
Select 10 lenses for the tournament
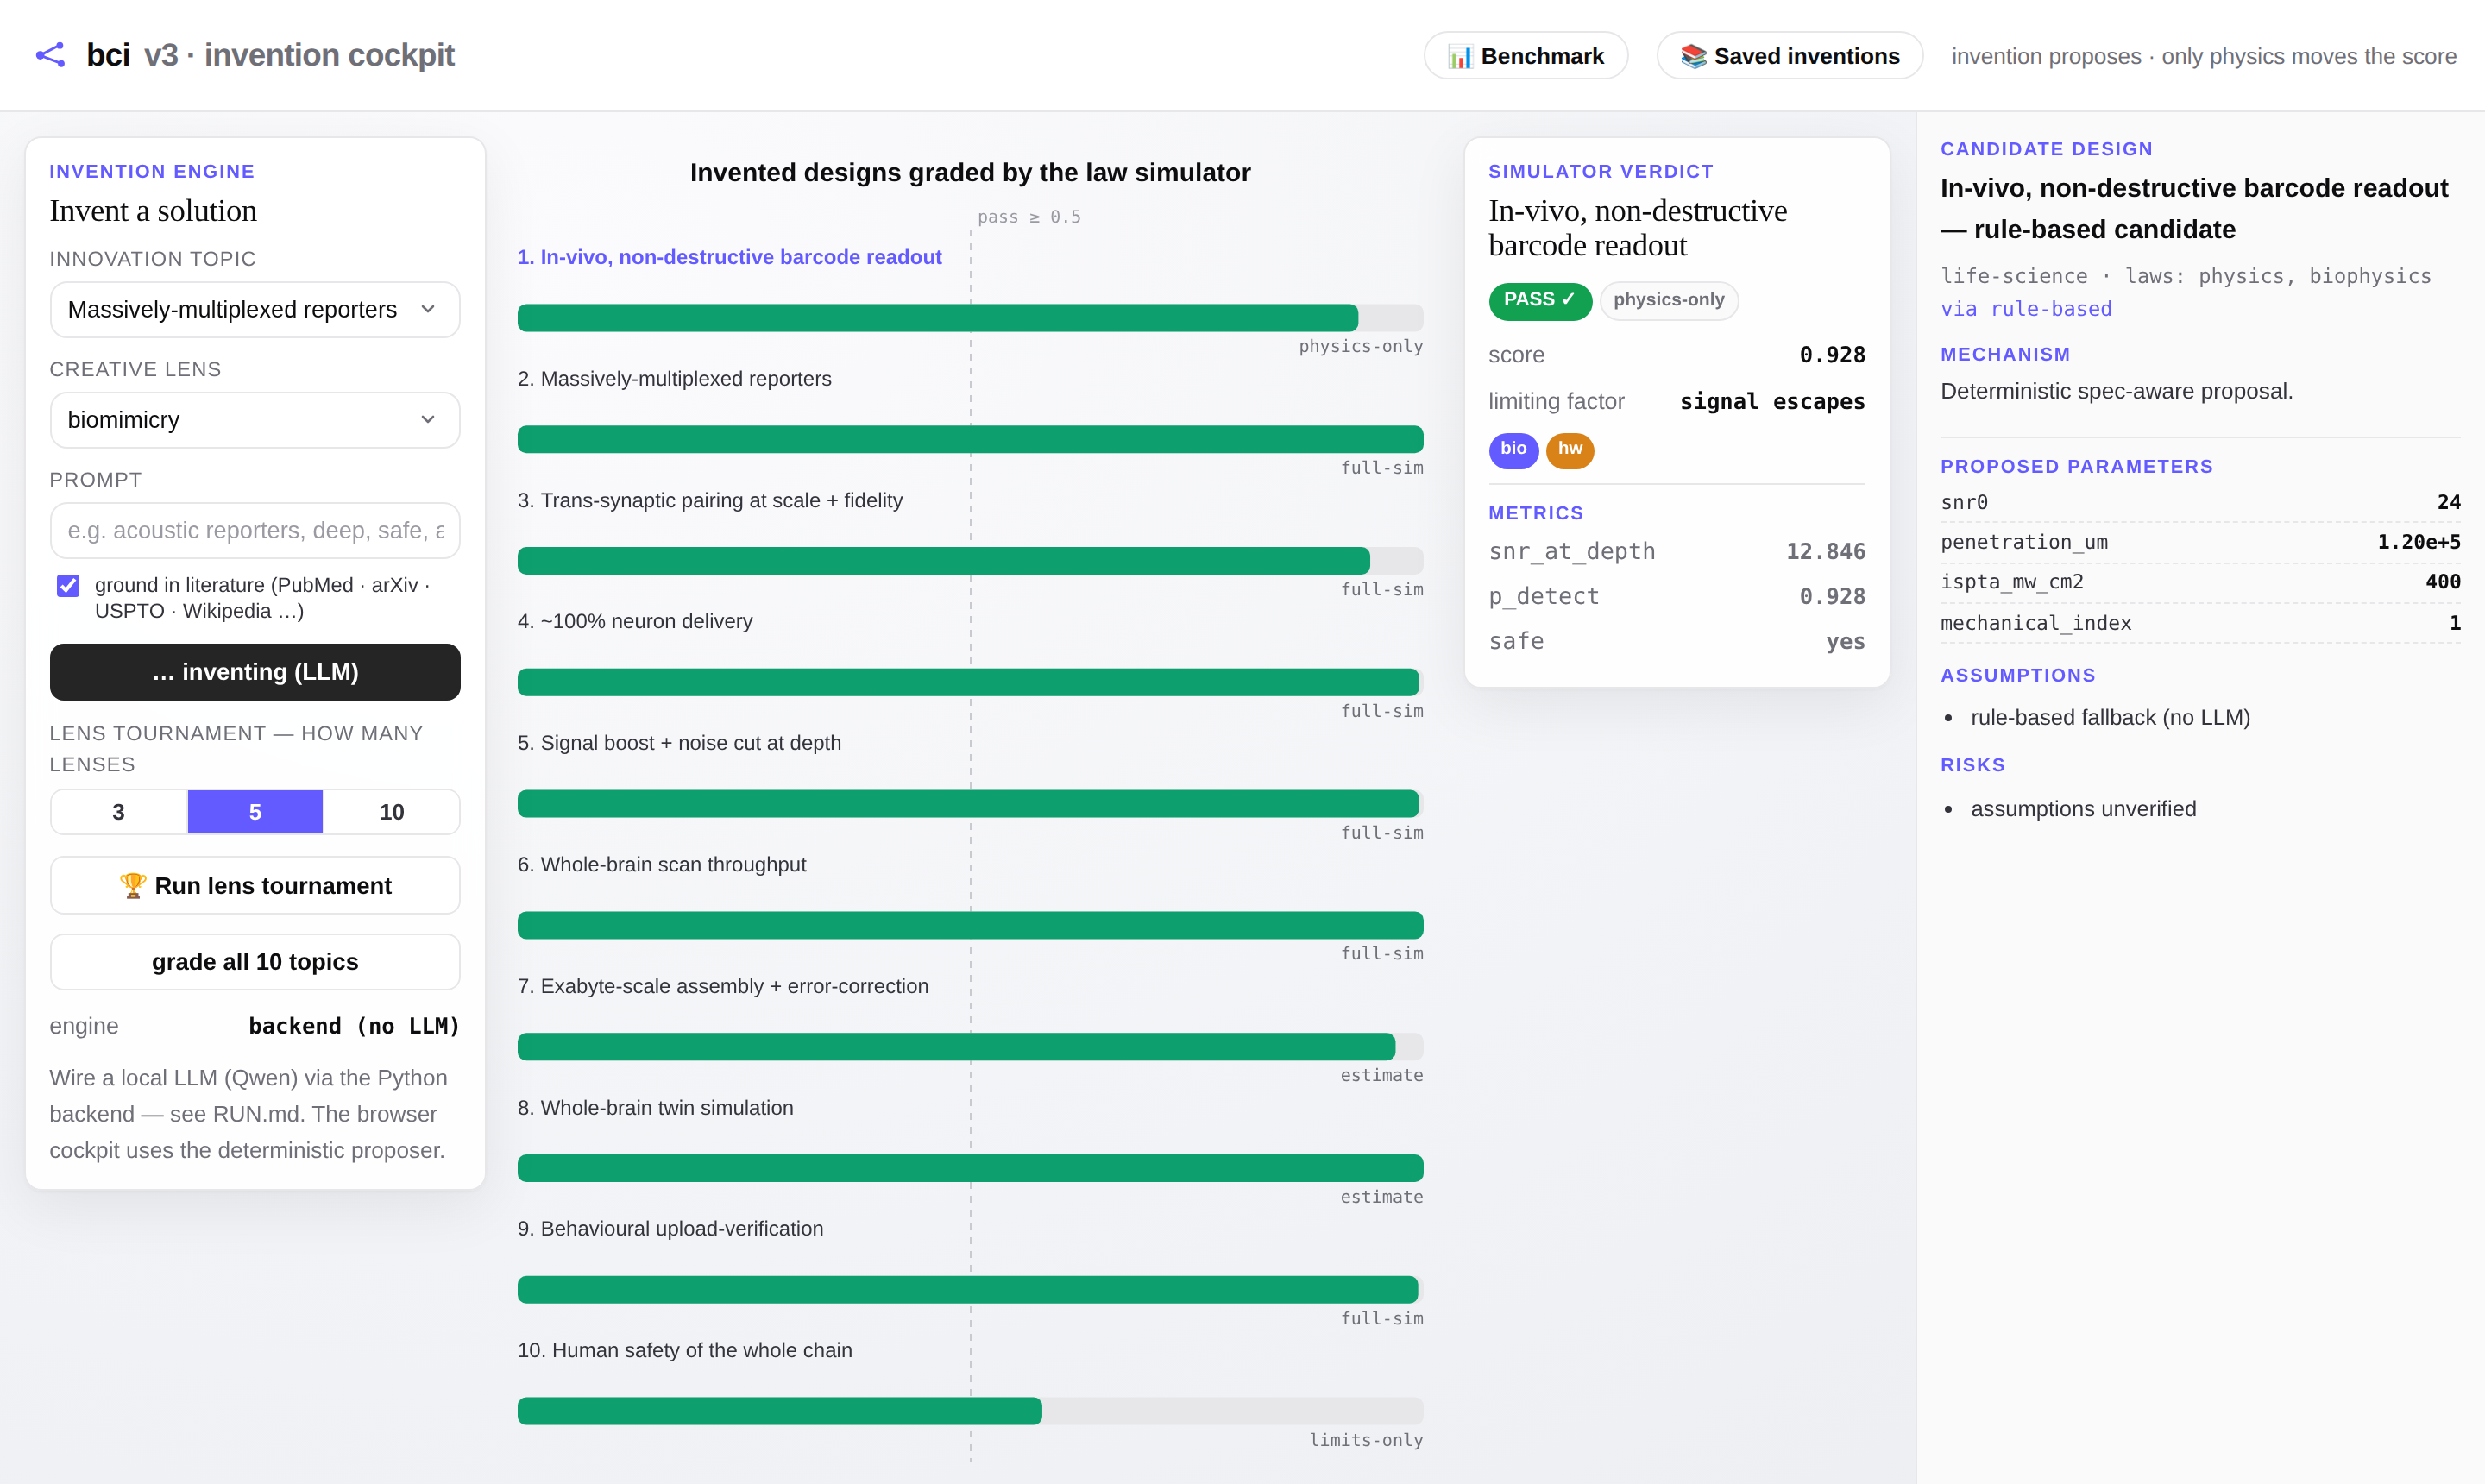click(392, 812)
